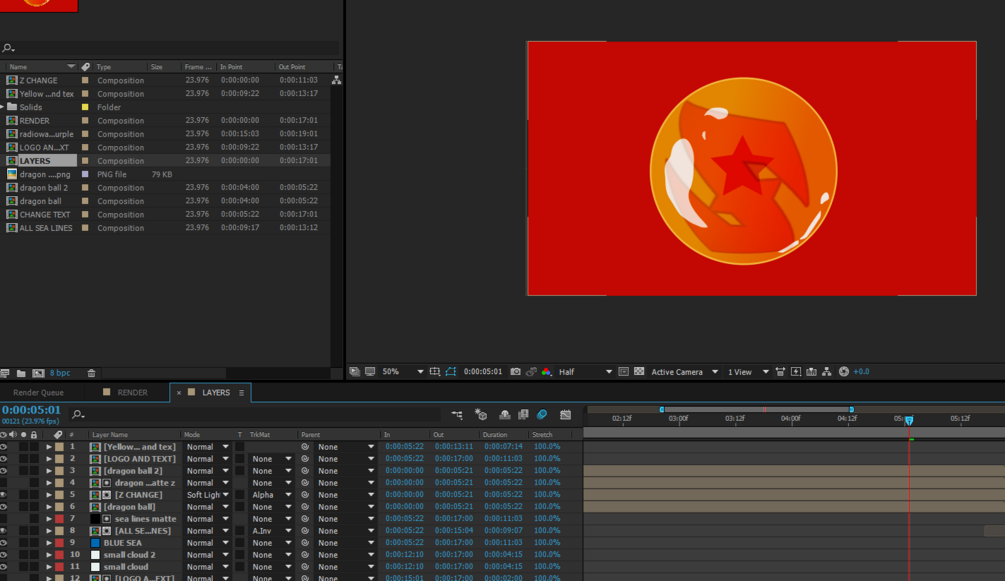1005x581 pixels.
Task: Click the Fast Previews icon
Action: [795, 372]
